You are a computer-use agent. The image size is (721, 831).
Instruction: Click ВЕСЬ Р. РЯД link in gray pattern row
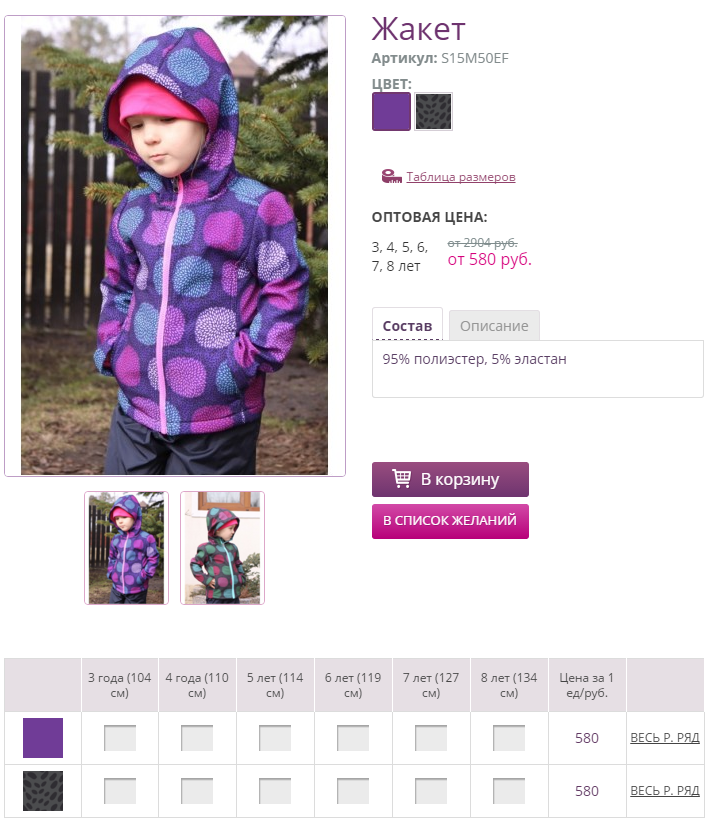(x=665, y=791)
